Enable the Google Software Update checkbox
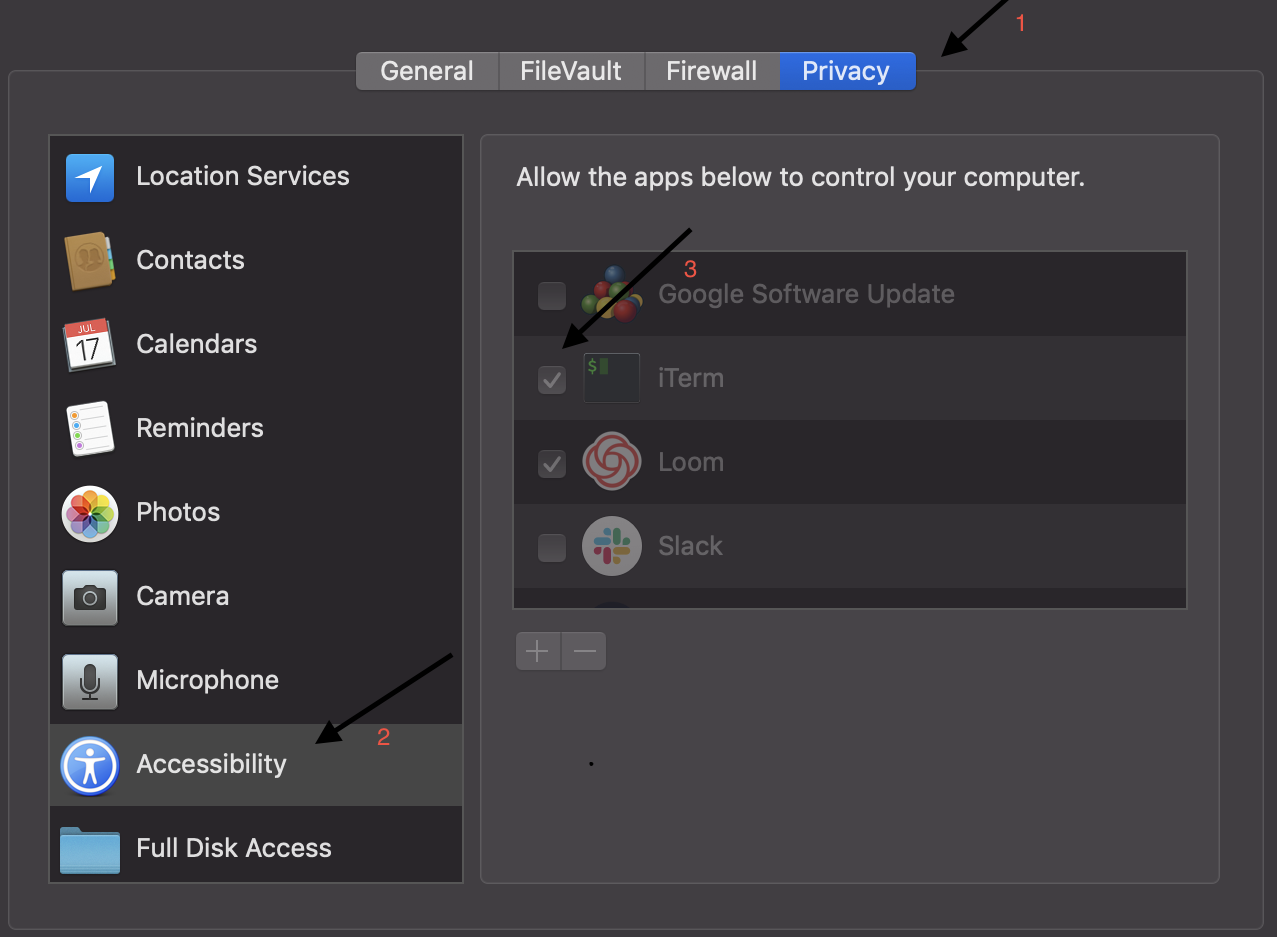The width and height of the screenshot is (1277, 937). pyautogui.click(x=552, y=295)
